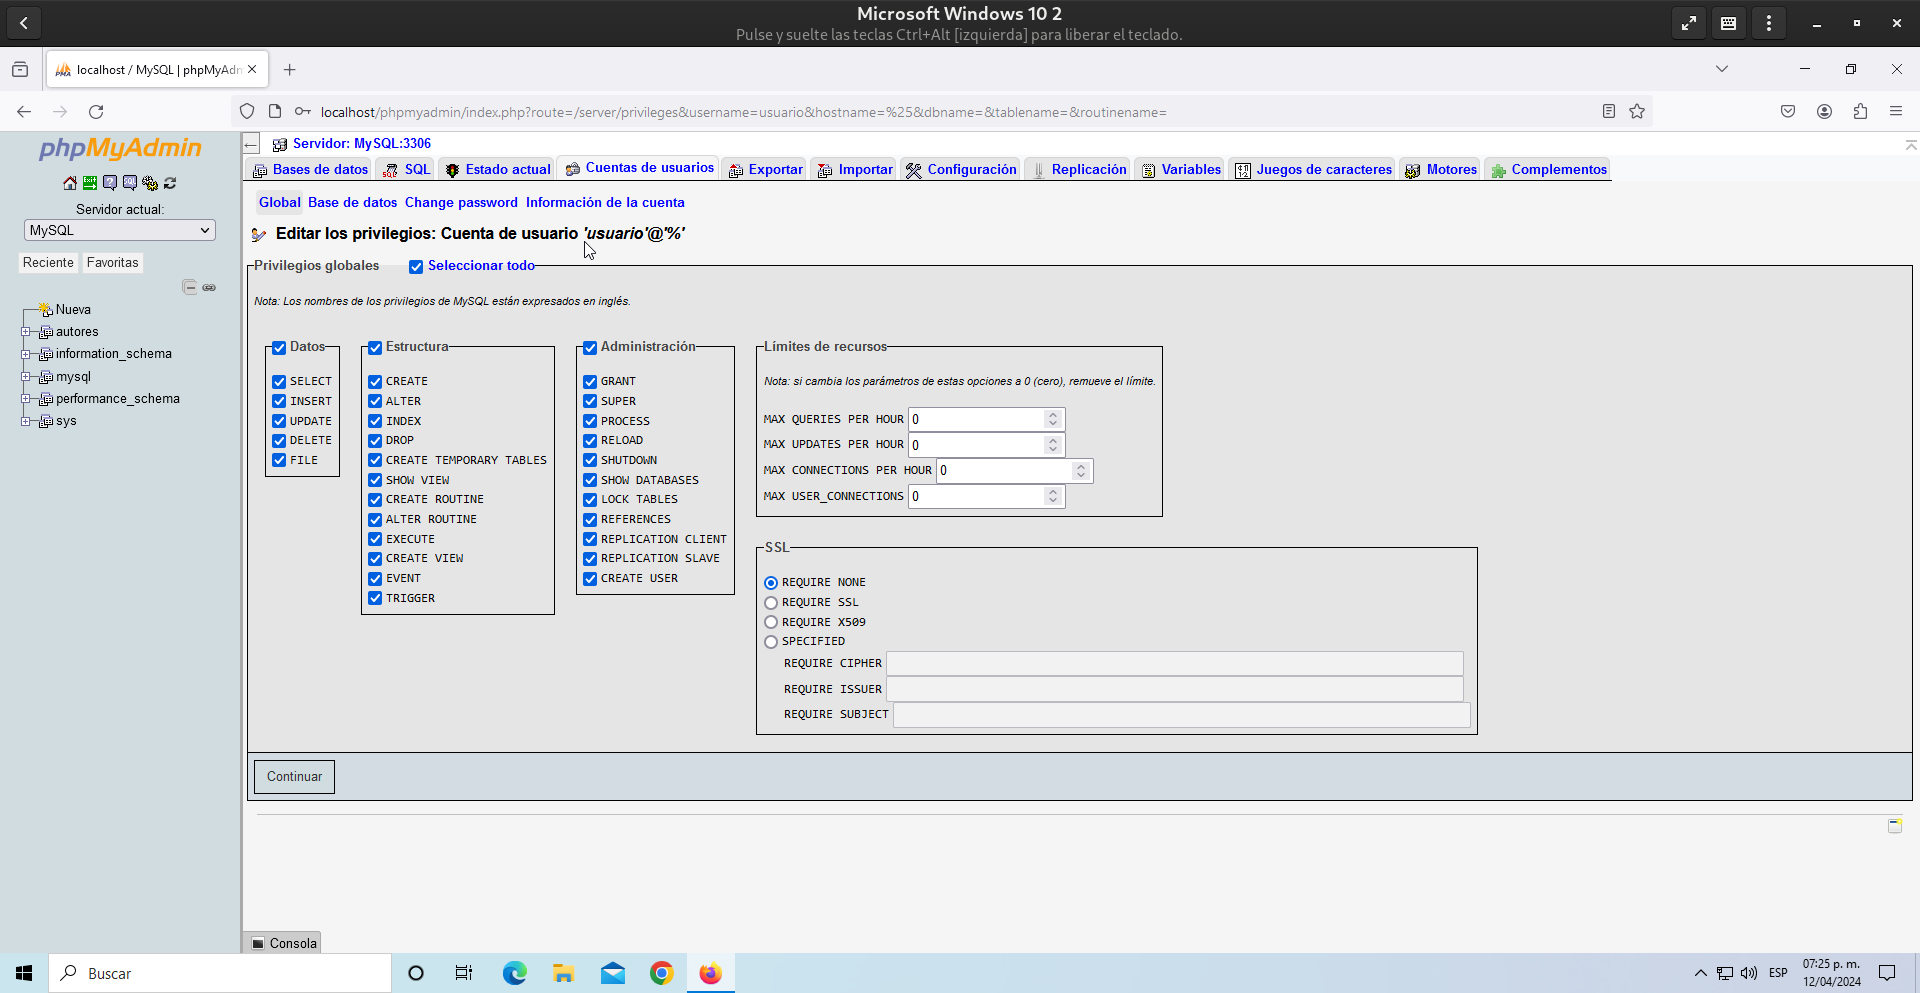Click the page-related settings icon at bottom right

1894,825
